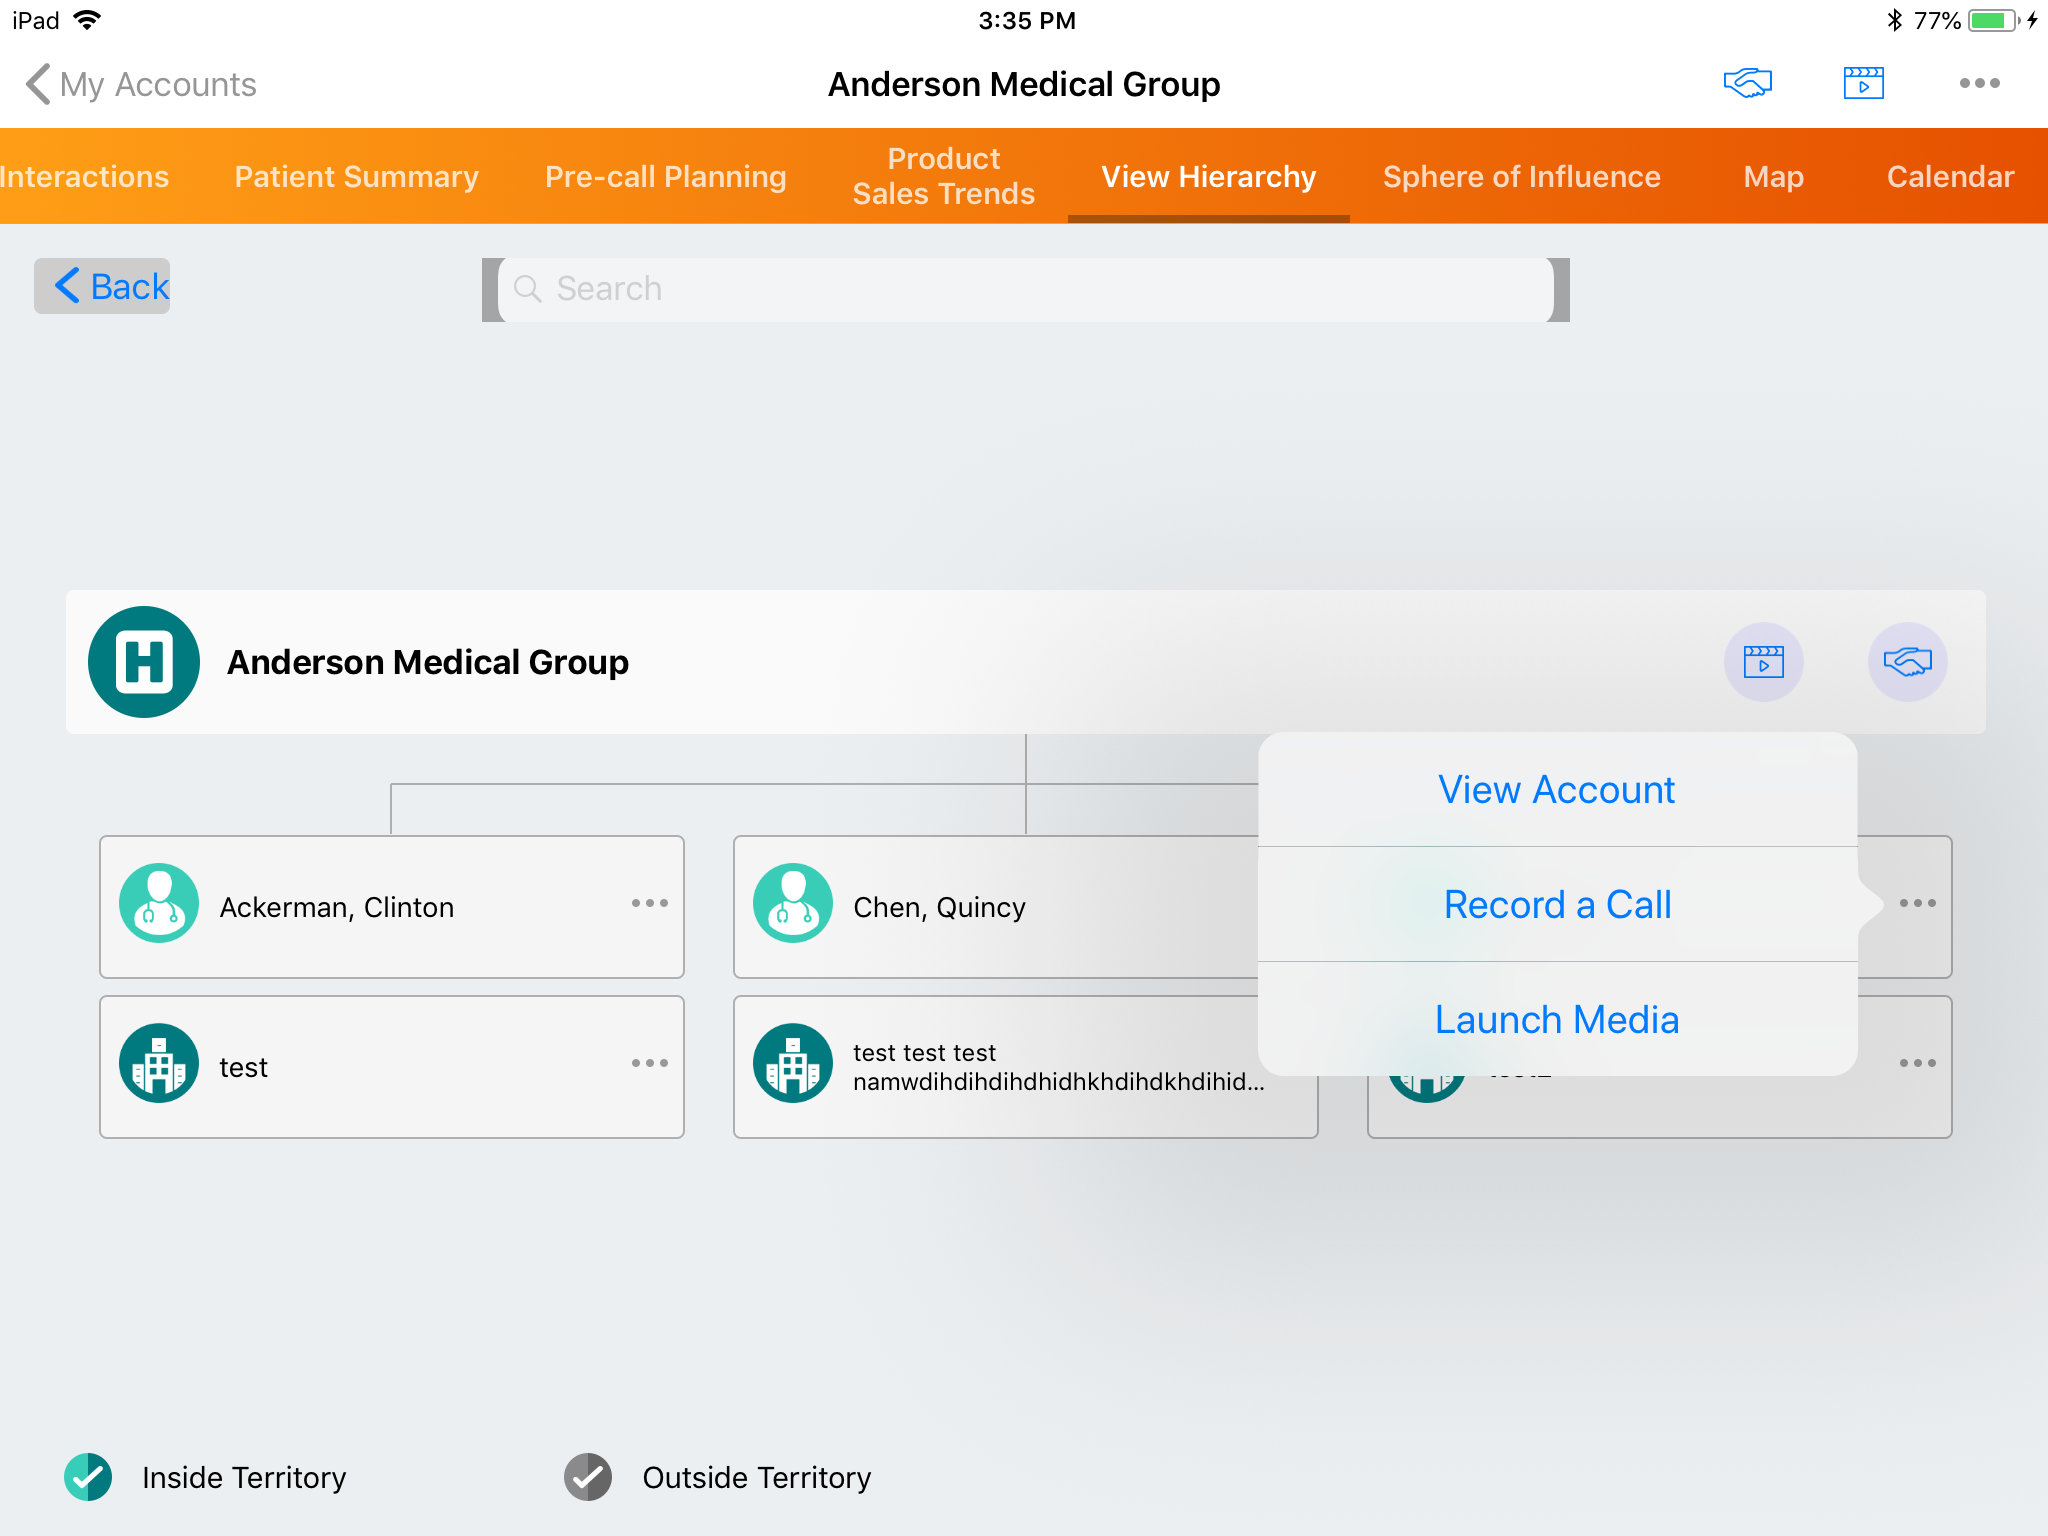Open the top-right three-dot overflow menu
The width and height of the screenshot is (2048, 1536).
[x=1979, y=83]
